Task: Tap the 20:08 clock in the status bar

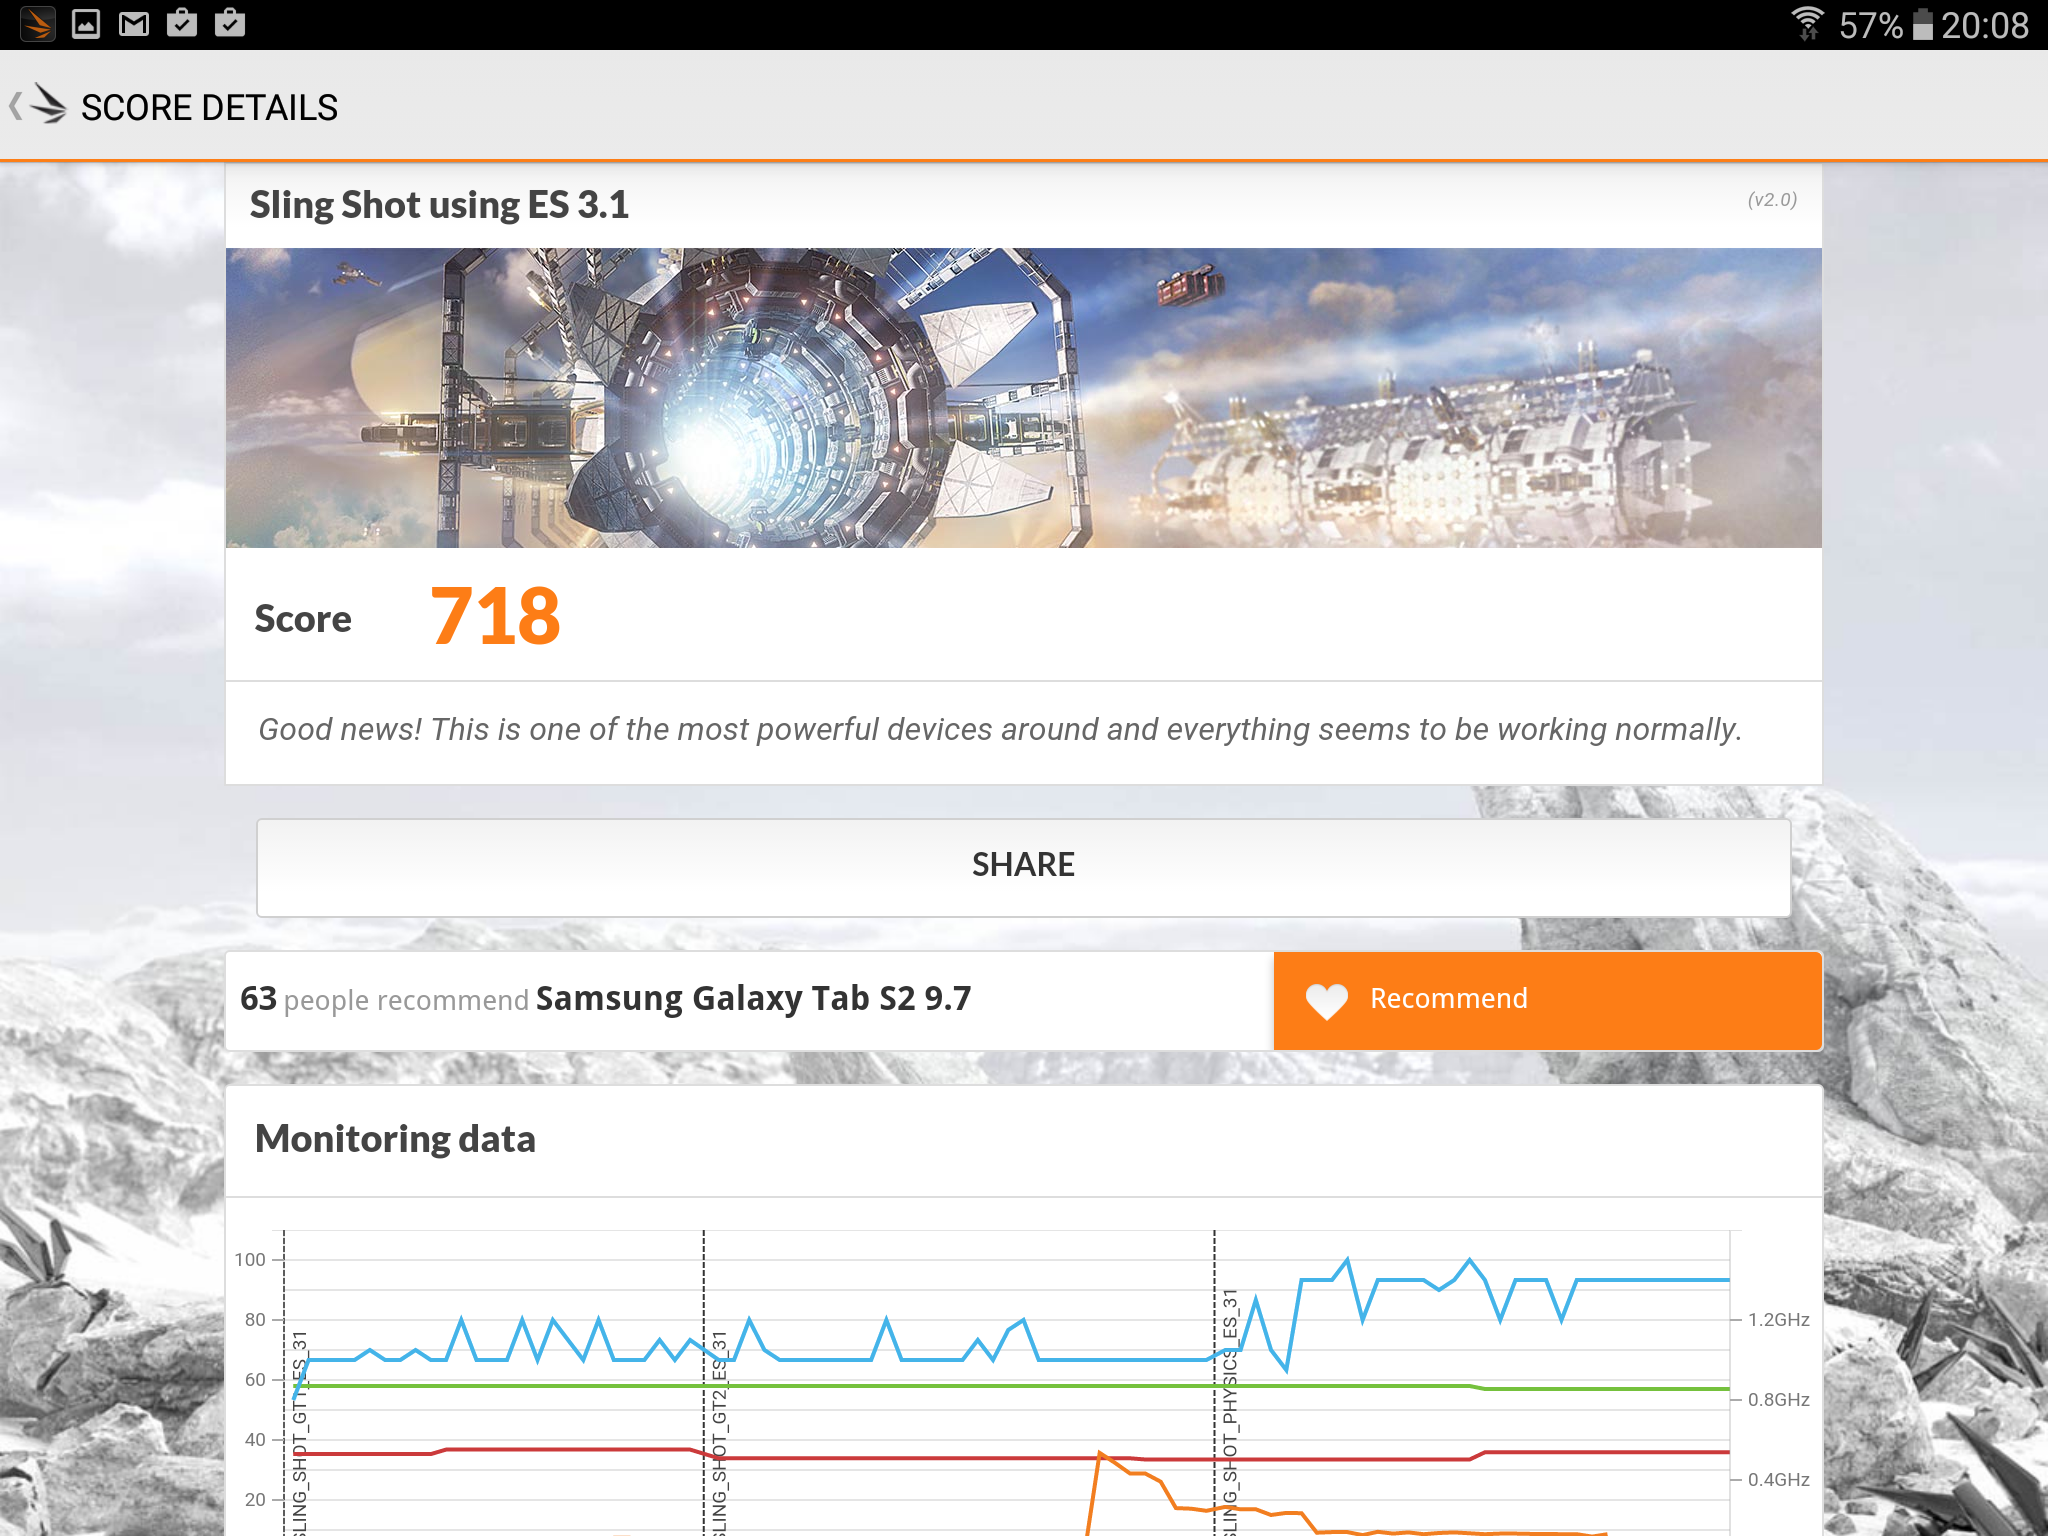Action: click(1985, 25)
